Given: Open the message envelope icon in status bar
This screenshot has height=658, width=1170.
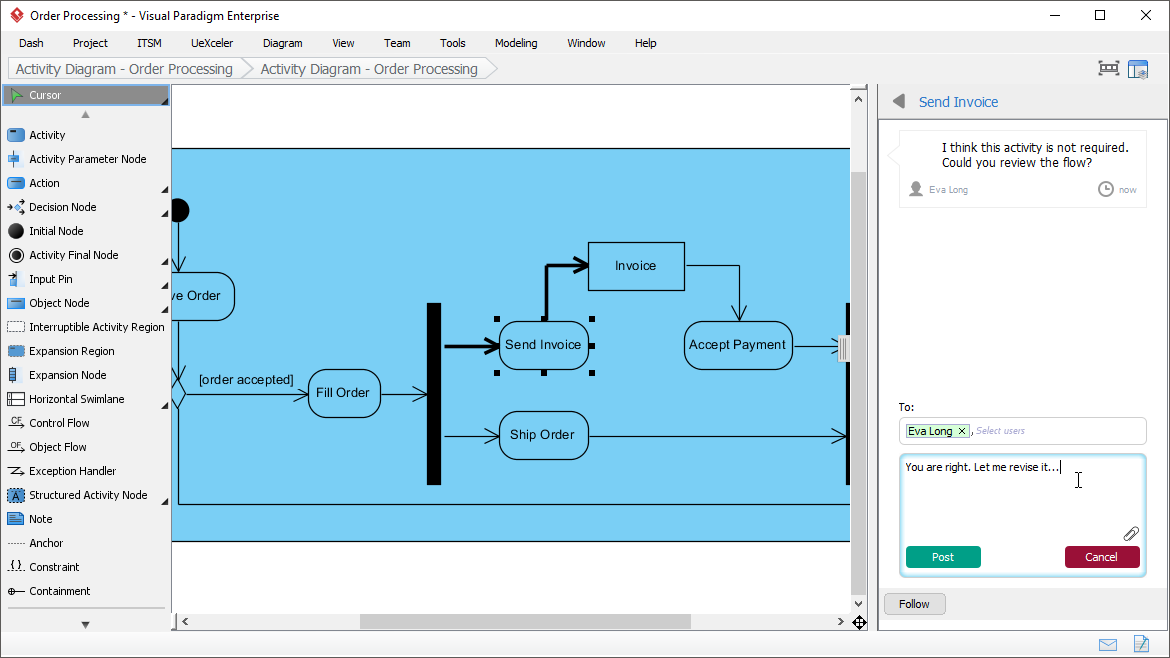Looking at the screenshot, I should point(1108,645).
